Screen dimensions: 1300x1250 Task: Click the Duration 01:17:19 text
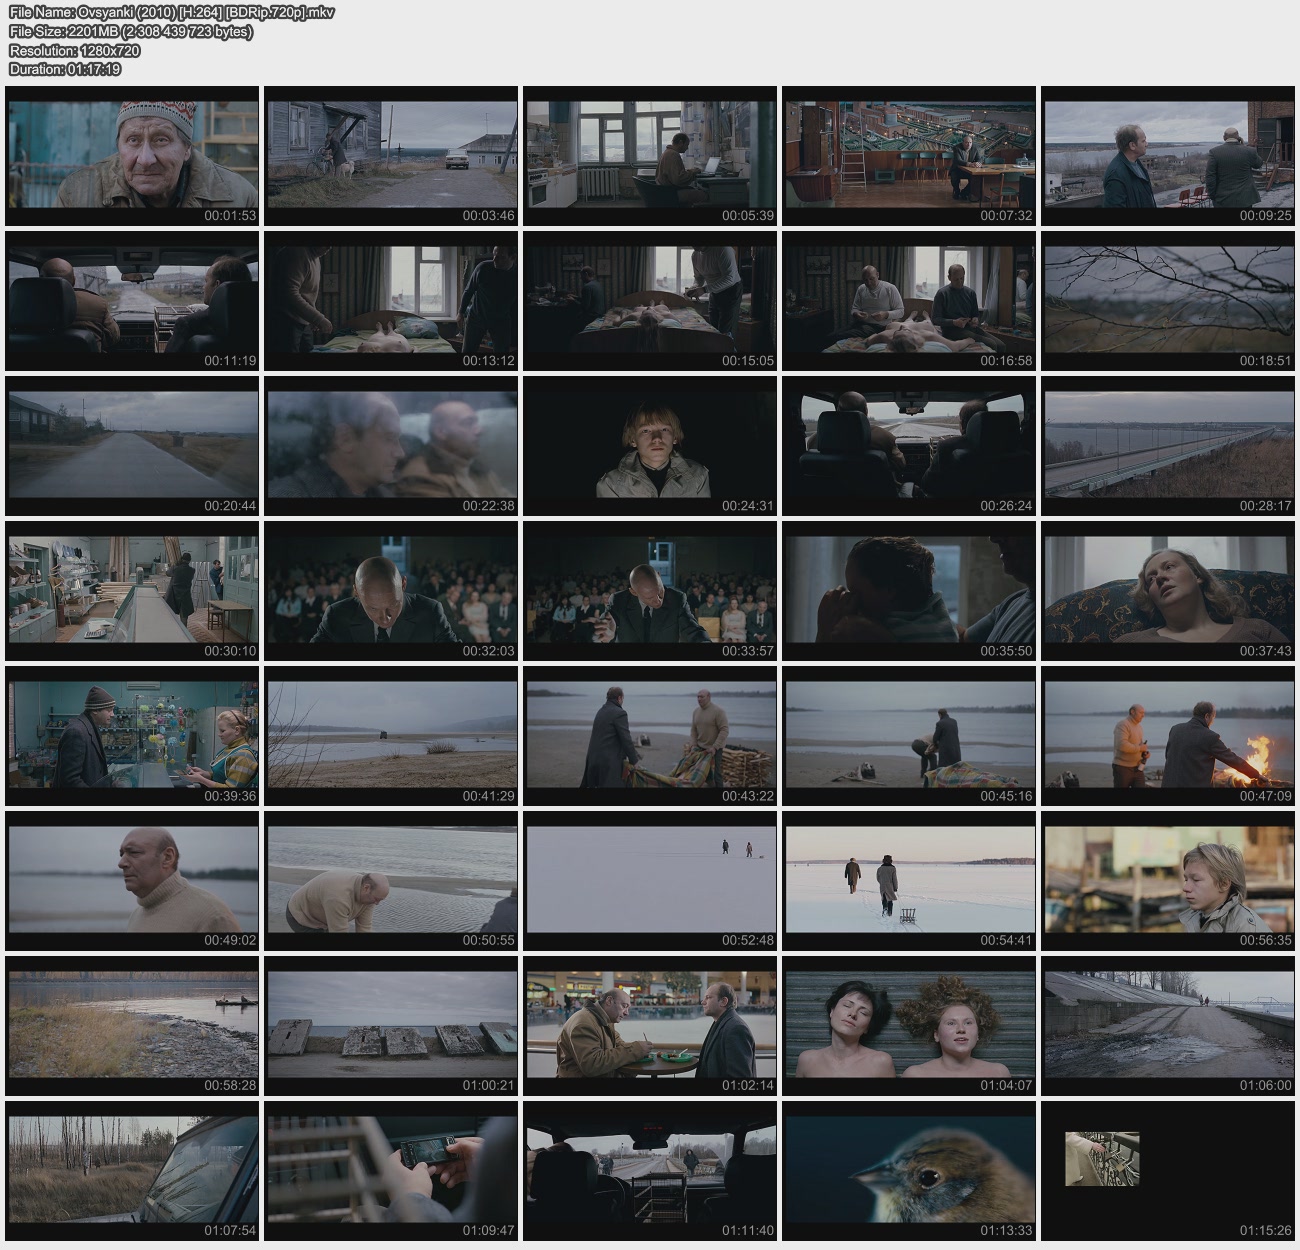point(65,69)
